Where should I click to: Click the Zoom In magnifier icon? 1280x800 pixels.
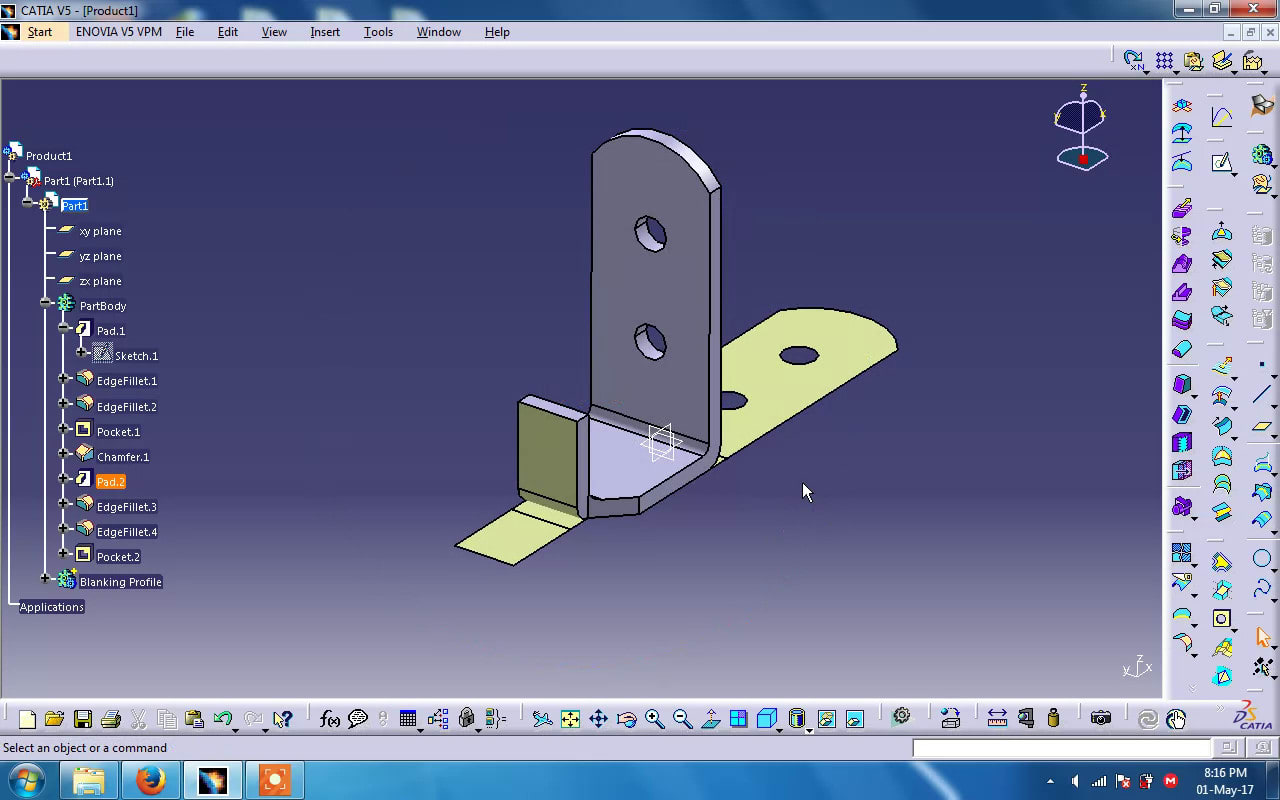click(654, 718)
